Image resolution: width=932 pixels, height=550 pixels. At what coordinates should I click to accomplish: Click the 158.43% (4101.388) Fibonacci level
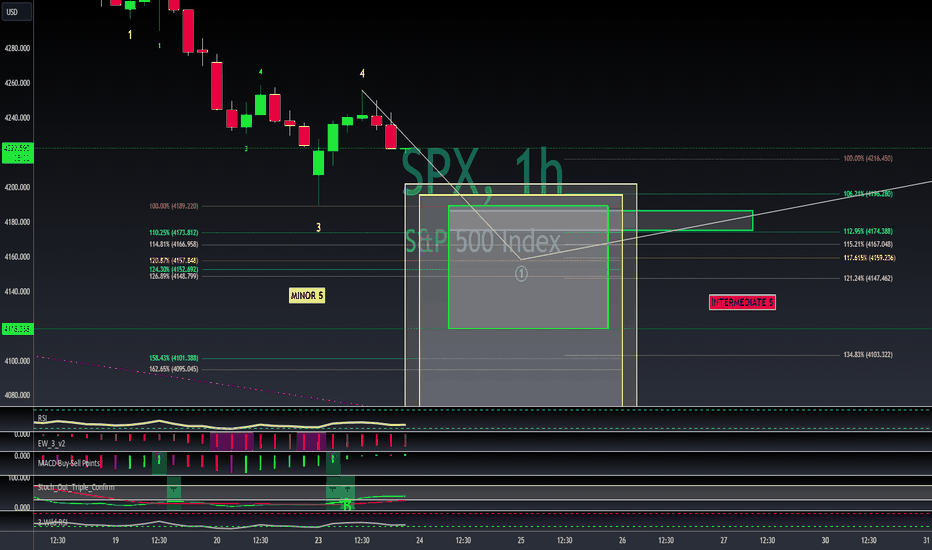[x=174, y=358]
